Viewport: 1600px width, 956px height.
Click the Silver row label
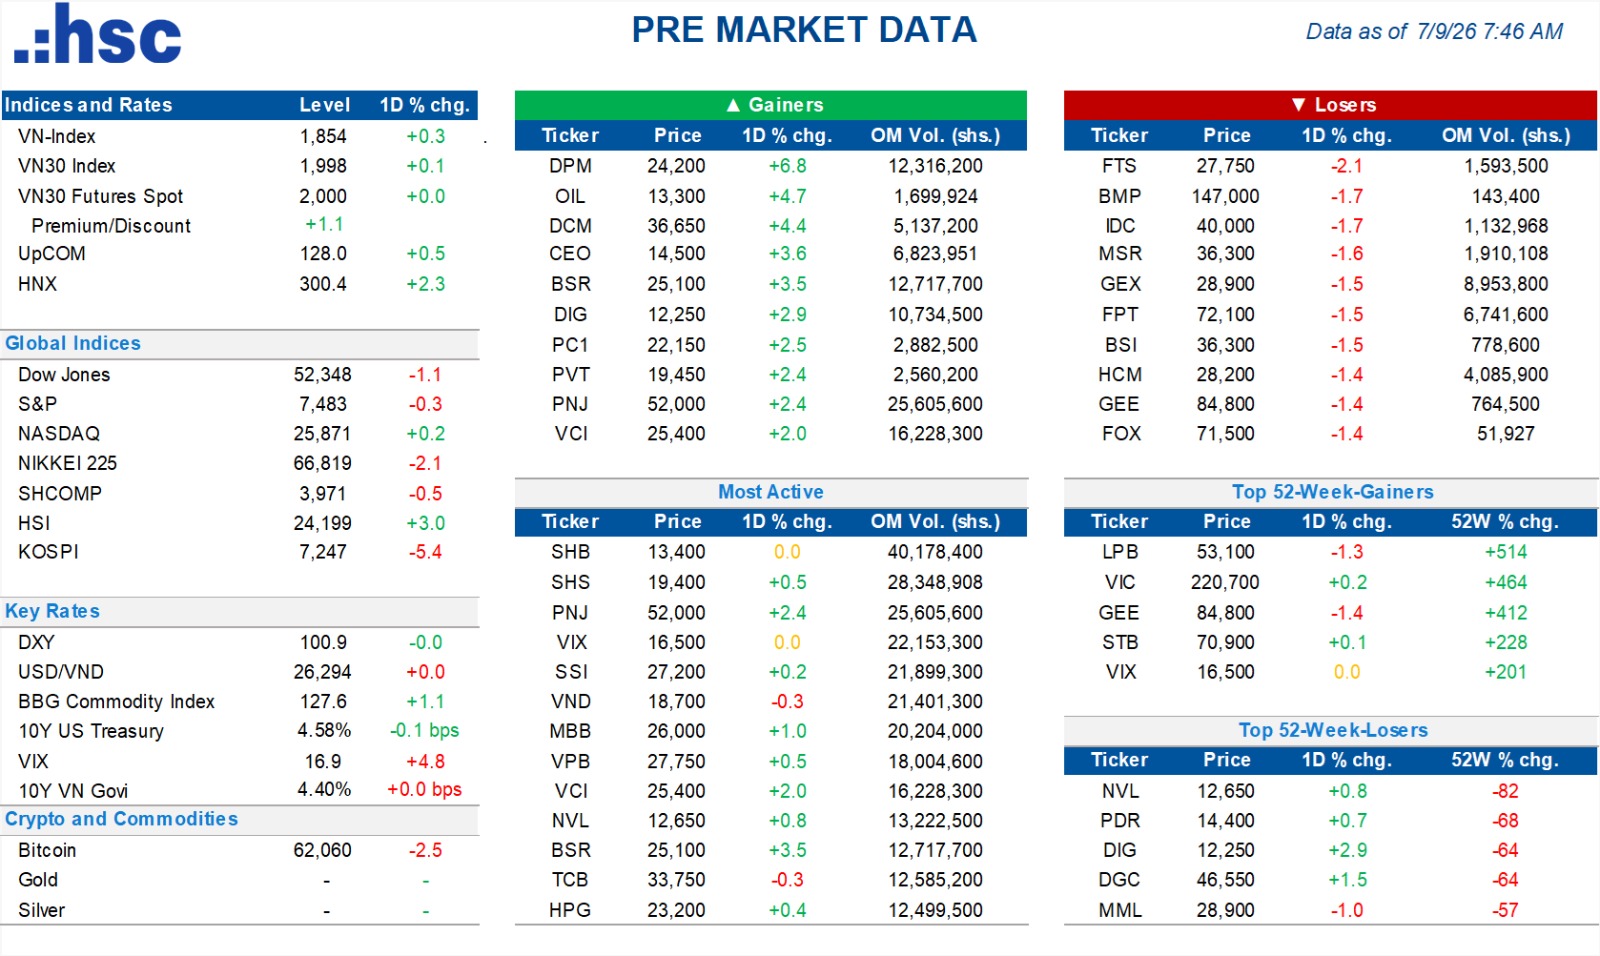click(41, 910)
